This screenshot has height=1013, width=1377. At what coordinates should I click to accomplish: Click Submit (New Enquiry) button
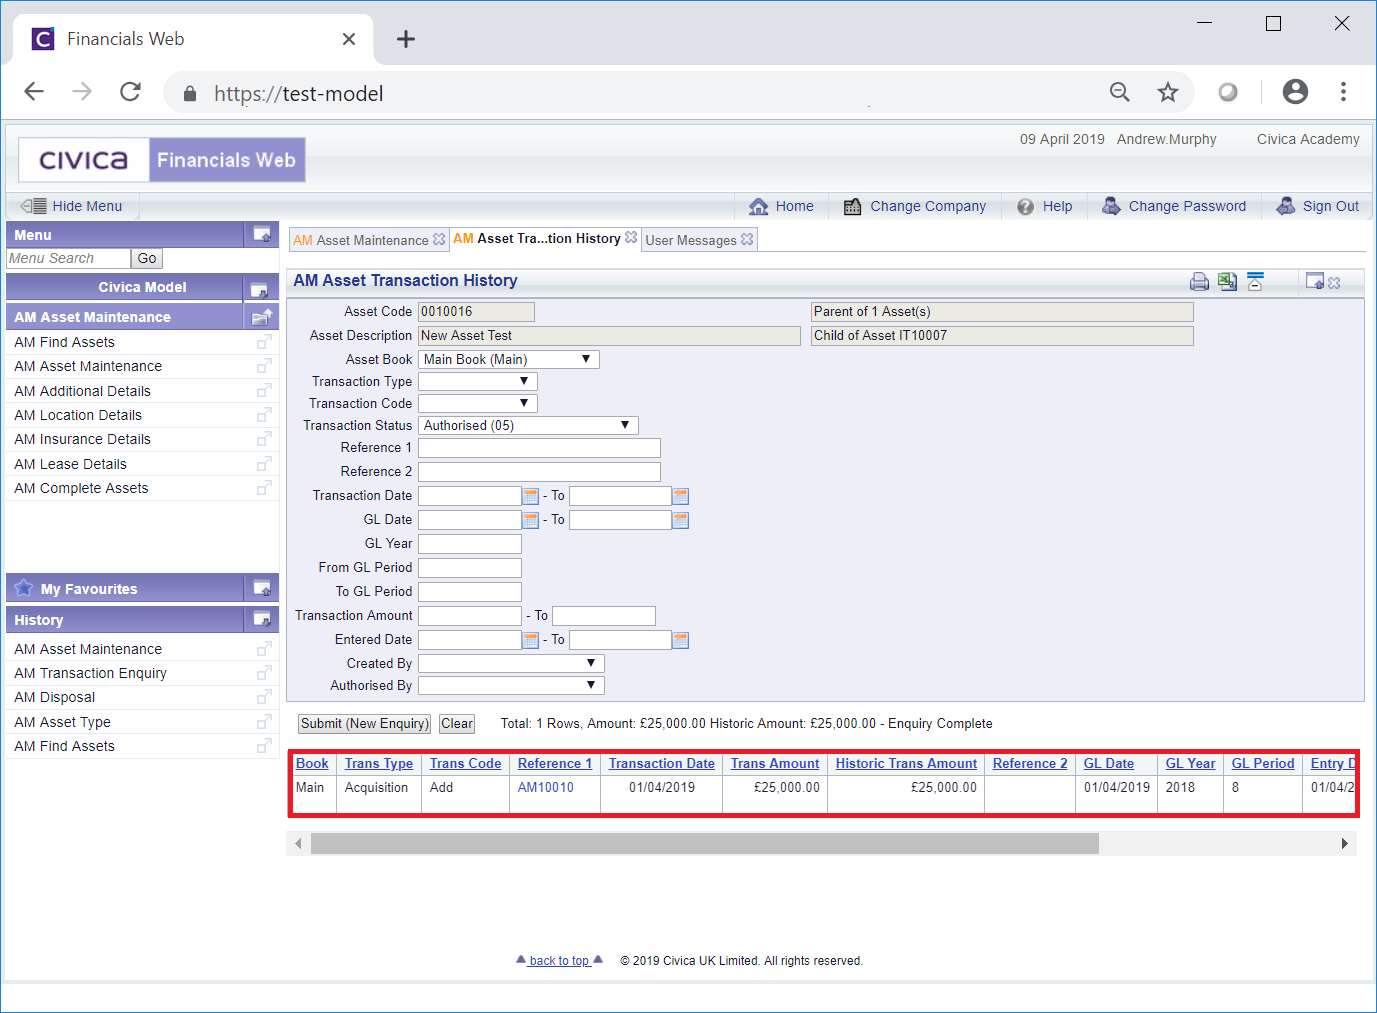(x=364, y=723)
